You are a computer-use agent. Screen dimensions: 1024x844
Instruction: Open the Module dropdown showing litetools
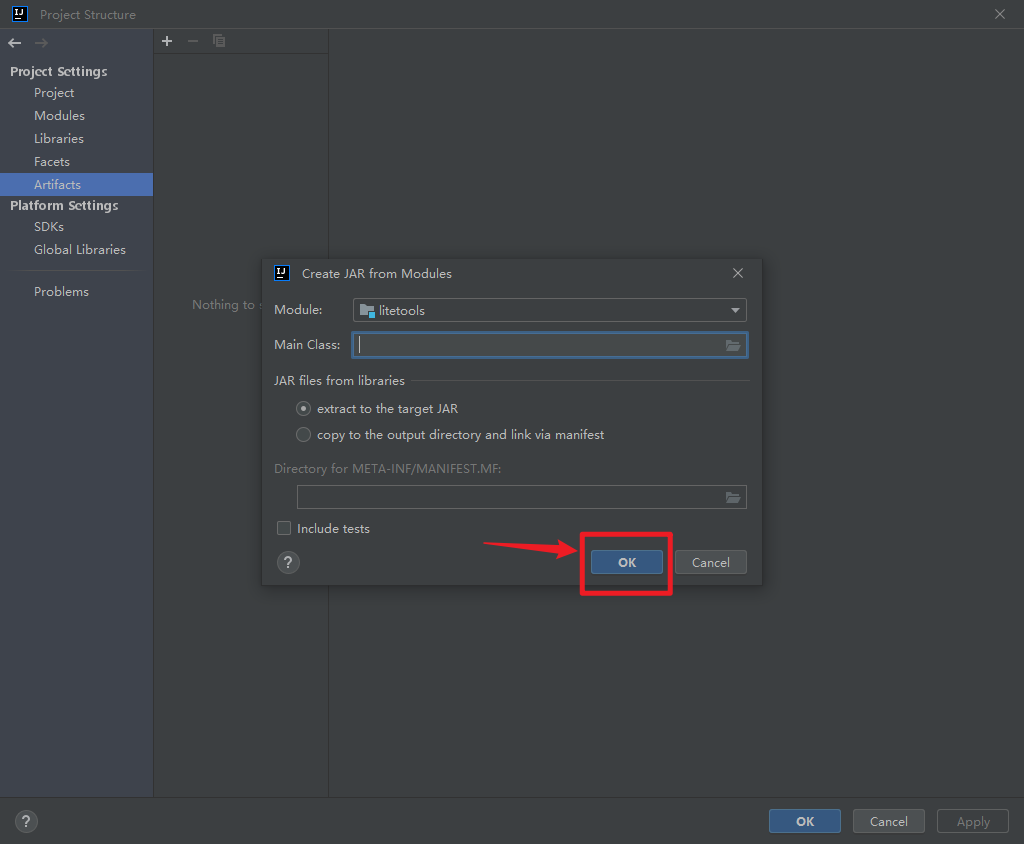(x=550, y=310)
